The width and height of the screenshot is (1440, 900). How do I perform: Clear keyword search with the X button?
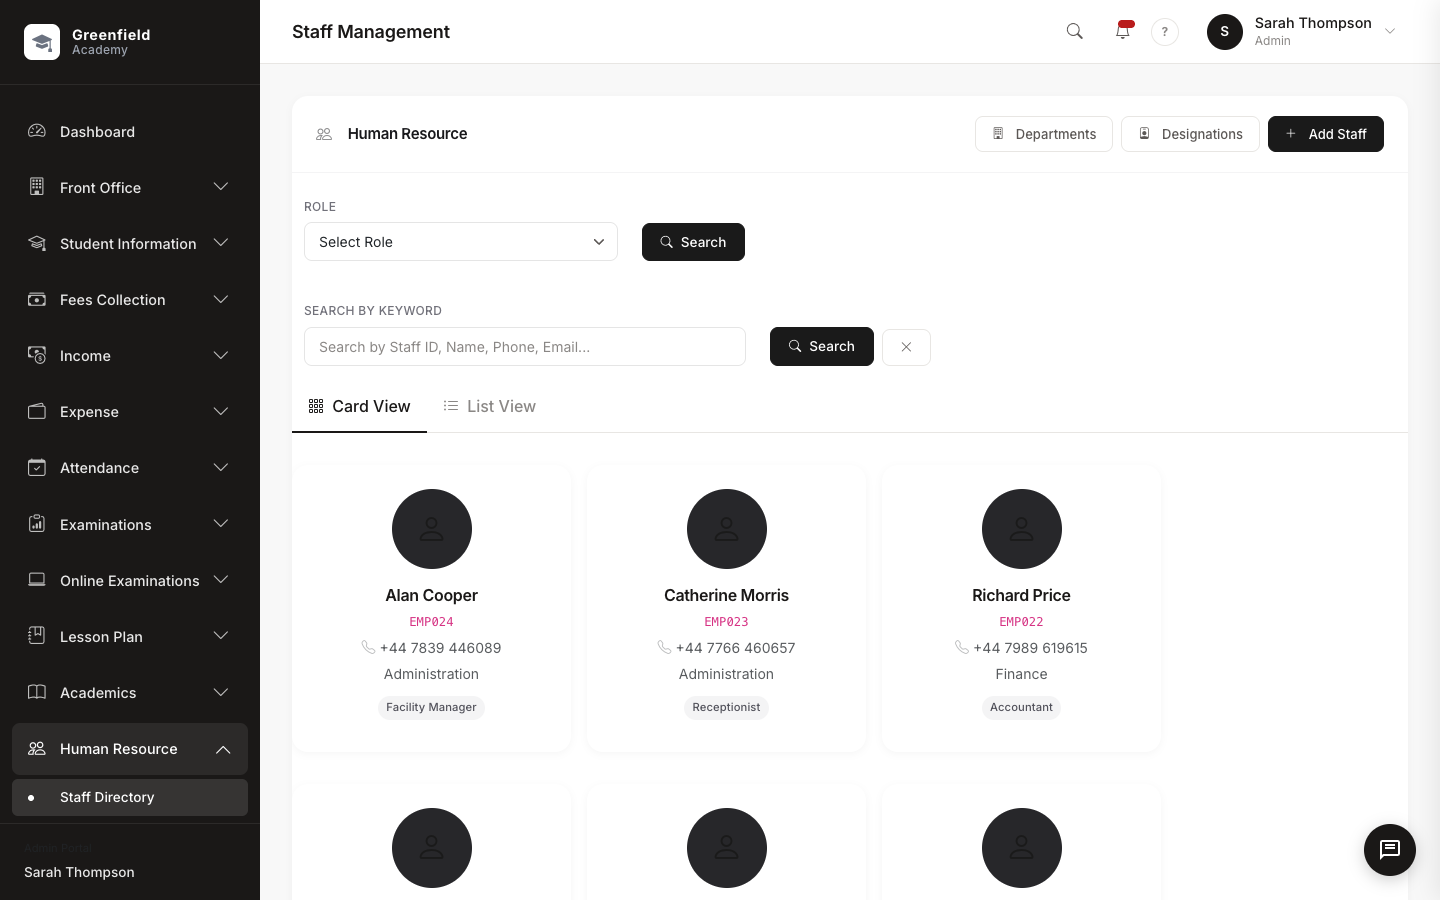[906, 347]
